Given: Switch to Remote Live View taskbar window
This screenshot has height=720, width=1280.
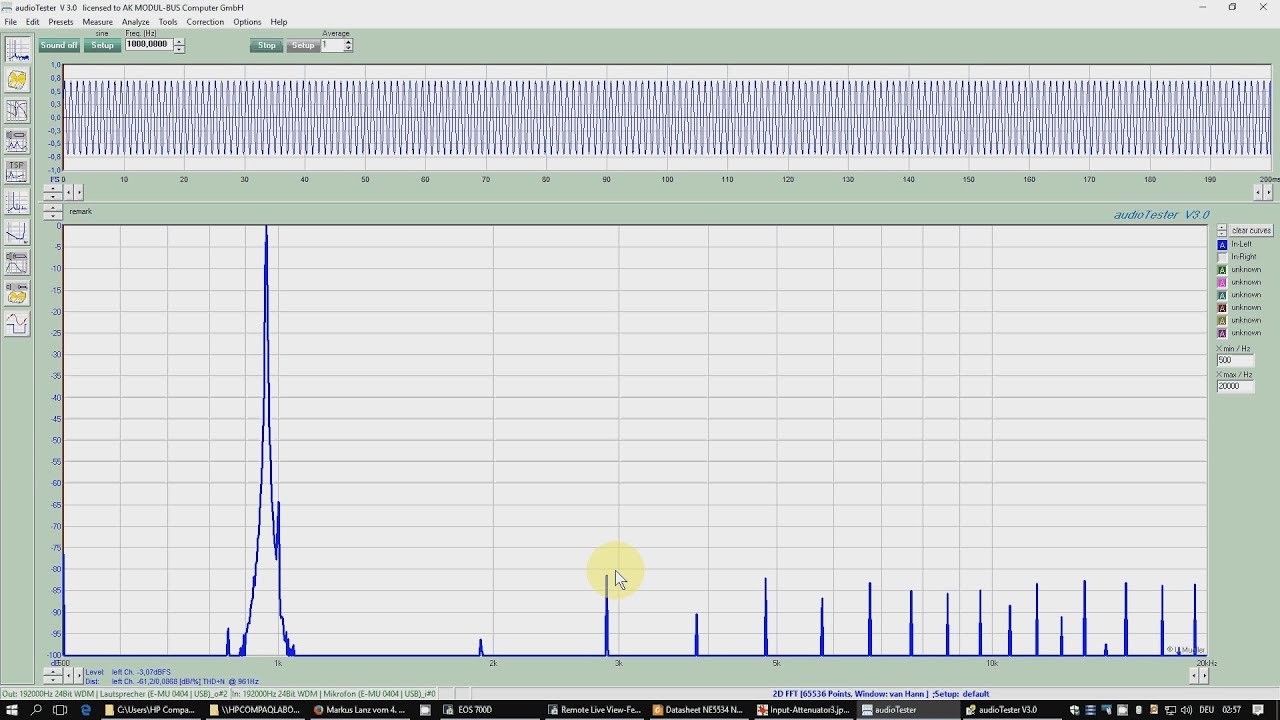Looking at the screenshot, I should tap(593, 710).
